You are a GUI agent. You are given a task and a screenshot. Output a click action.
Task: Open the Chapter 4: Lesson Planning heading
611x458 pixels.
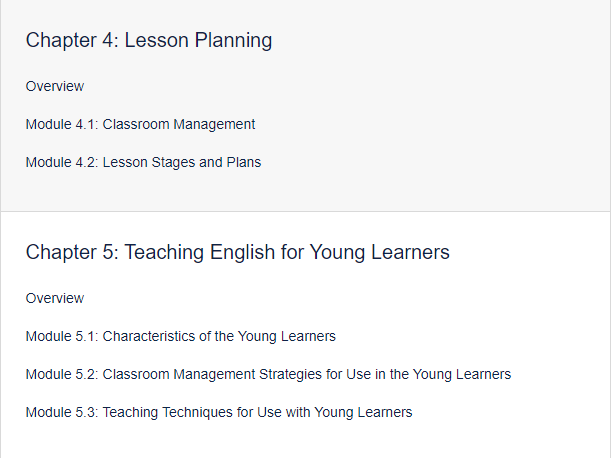(149, 41)
